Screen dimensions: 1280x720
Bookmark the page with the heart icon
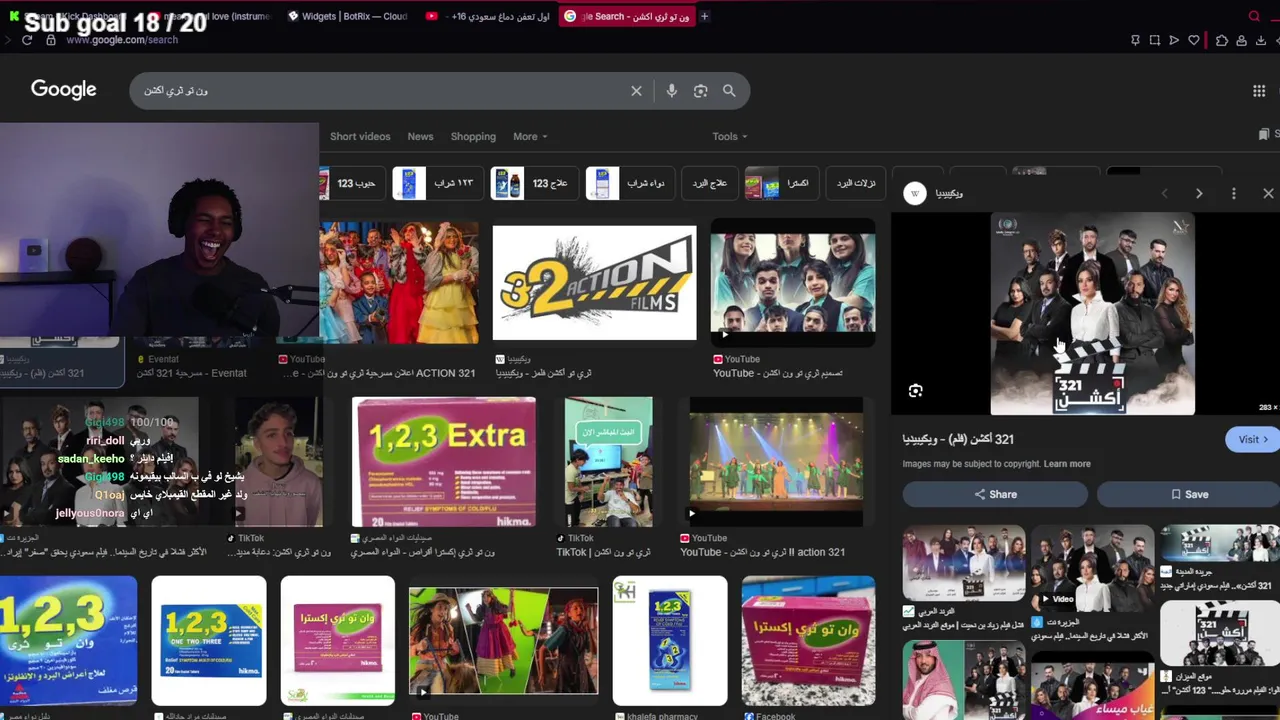[x=1194, y=40]
